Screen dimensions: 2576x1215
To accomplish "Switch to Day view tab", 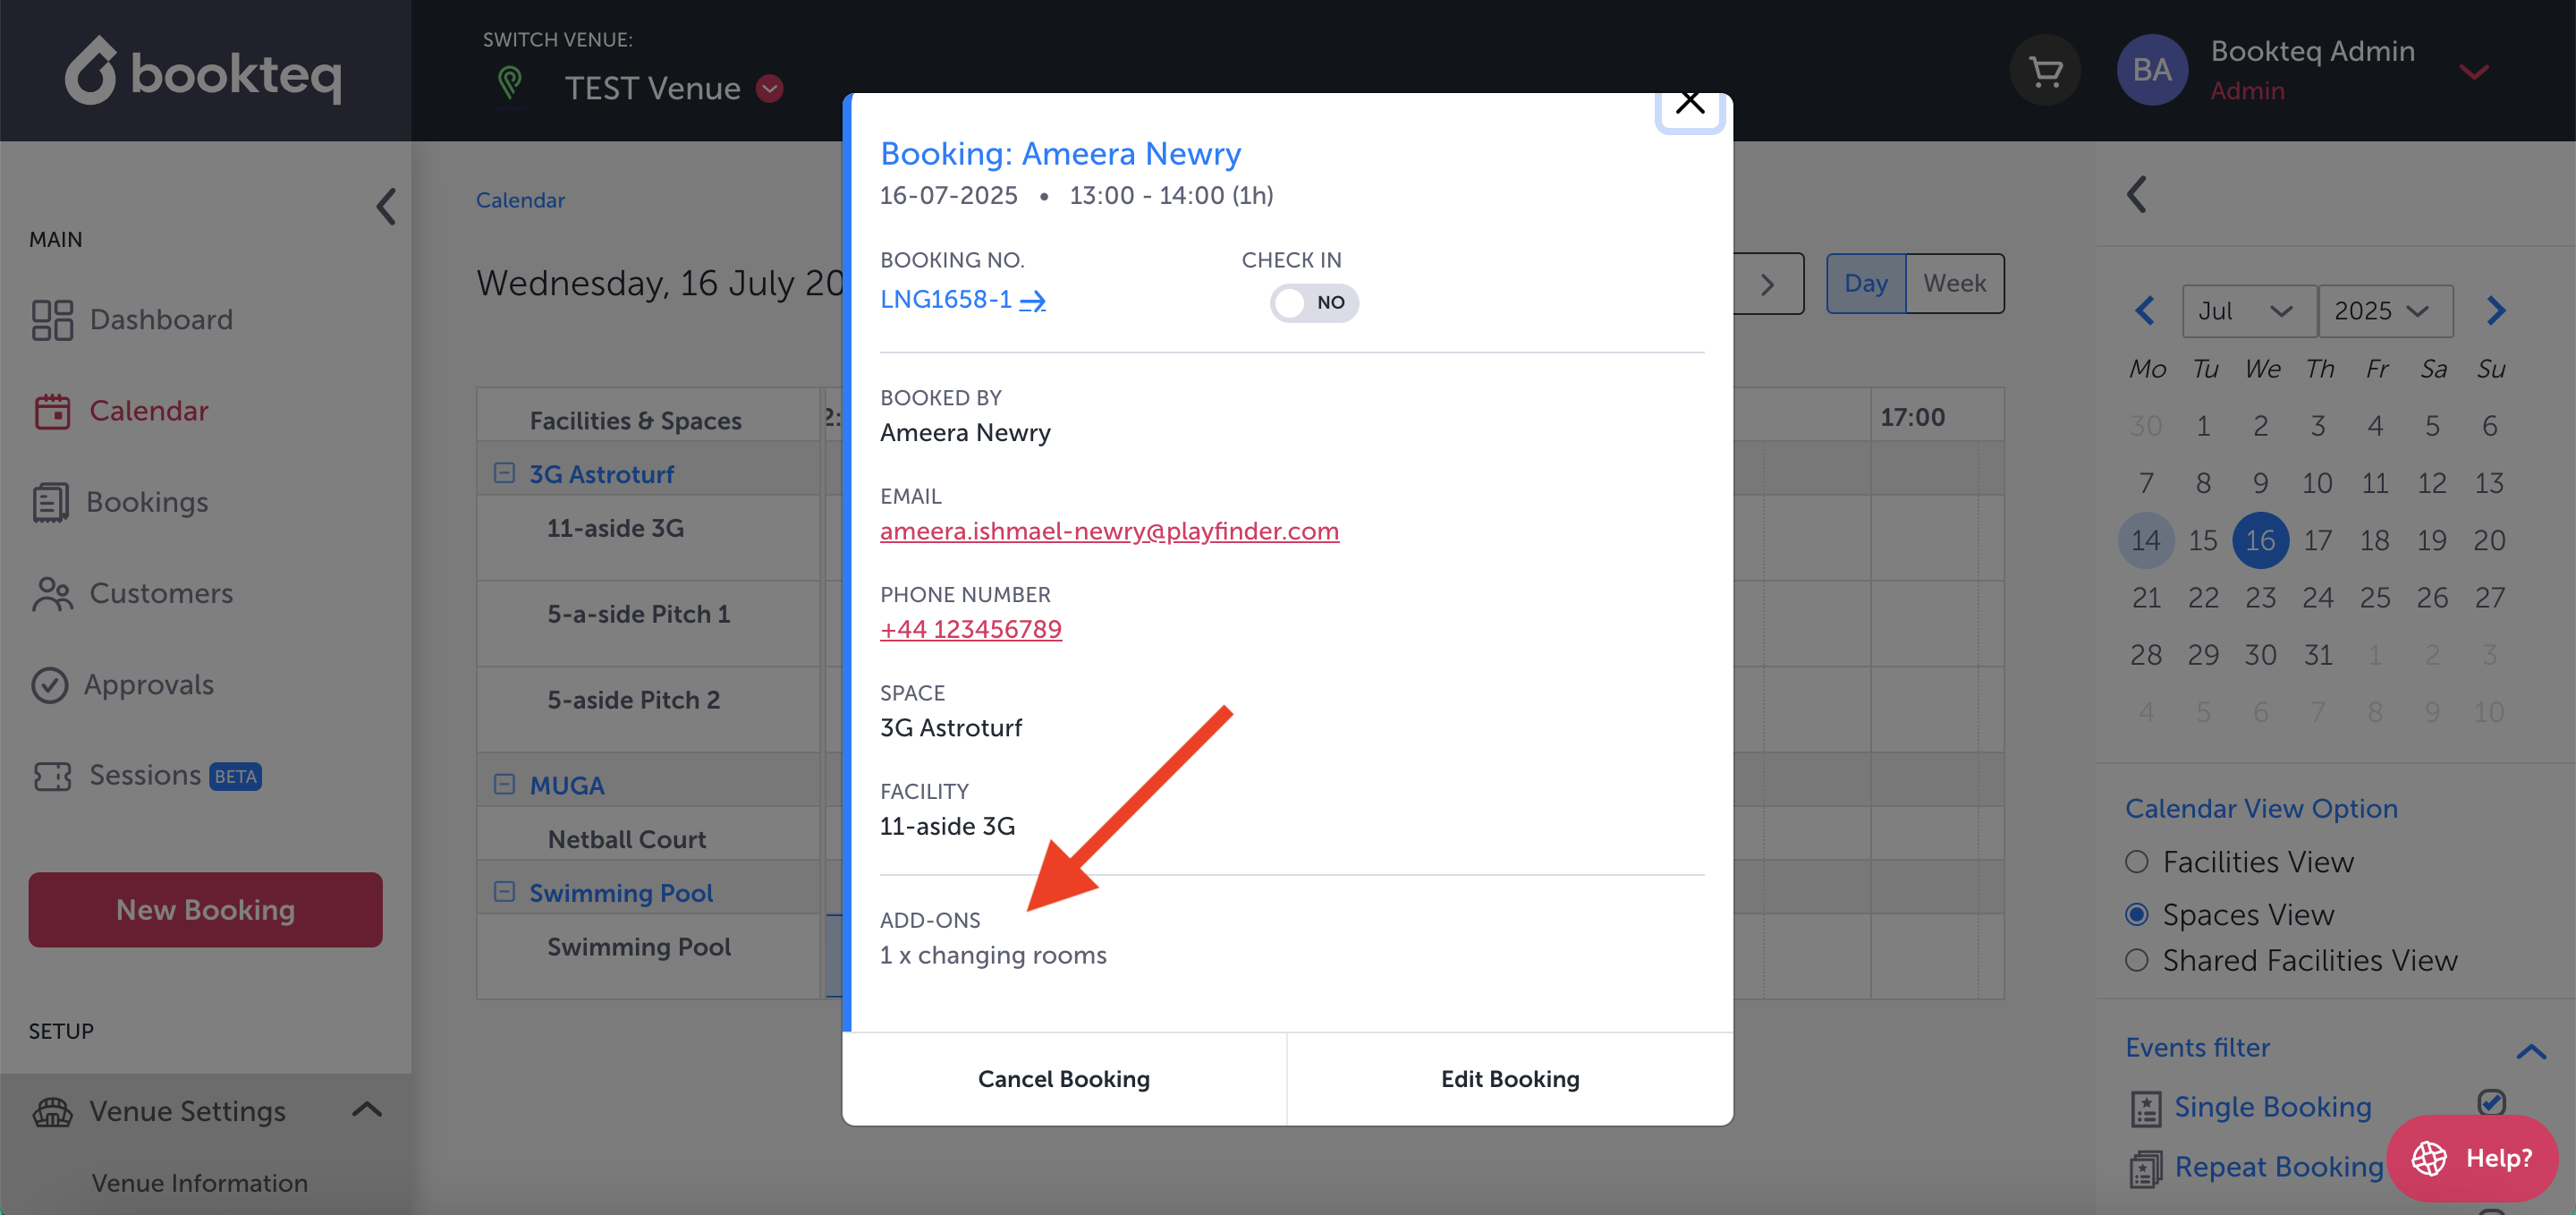I will coord(1866,284).
